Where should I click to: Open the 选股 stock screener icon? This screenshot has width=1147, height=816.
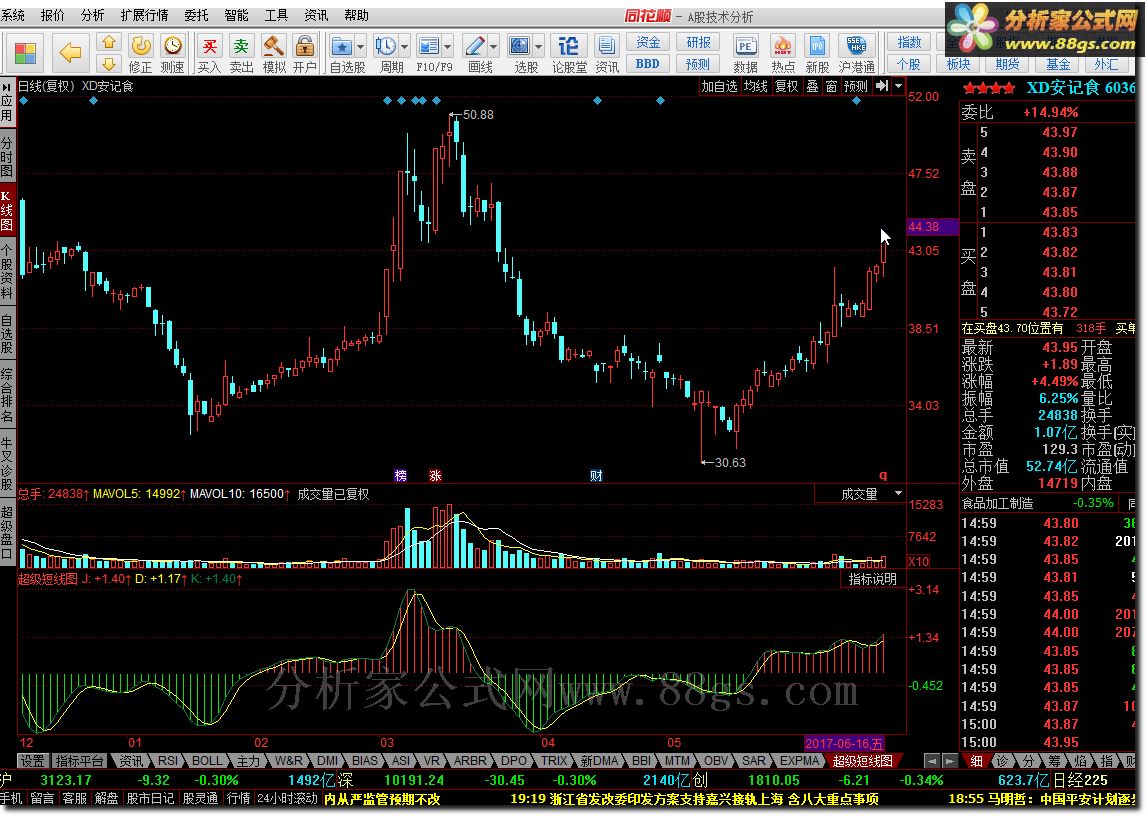(x=519, y=47)
